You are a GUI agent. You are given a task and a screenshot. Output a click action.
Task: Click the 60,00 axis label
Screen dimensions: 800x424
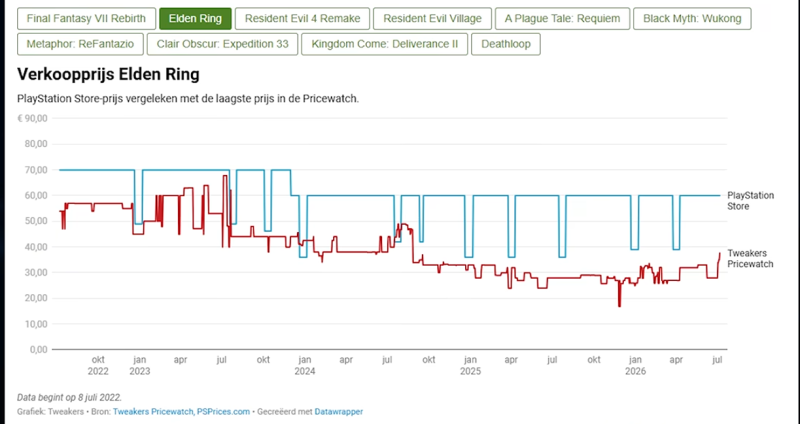(36, 195)
